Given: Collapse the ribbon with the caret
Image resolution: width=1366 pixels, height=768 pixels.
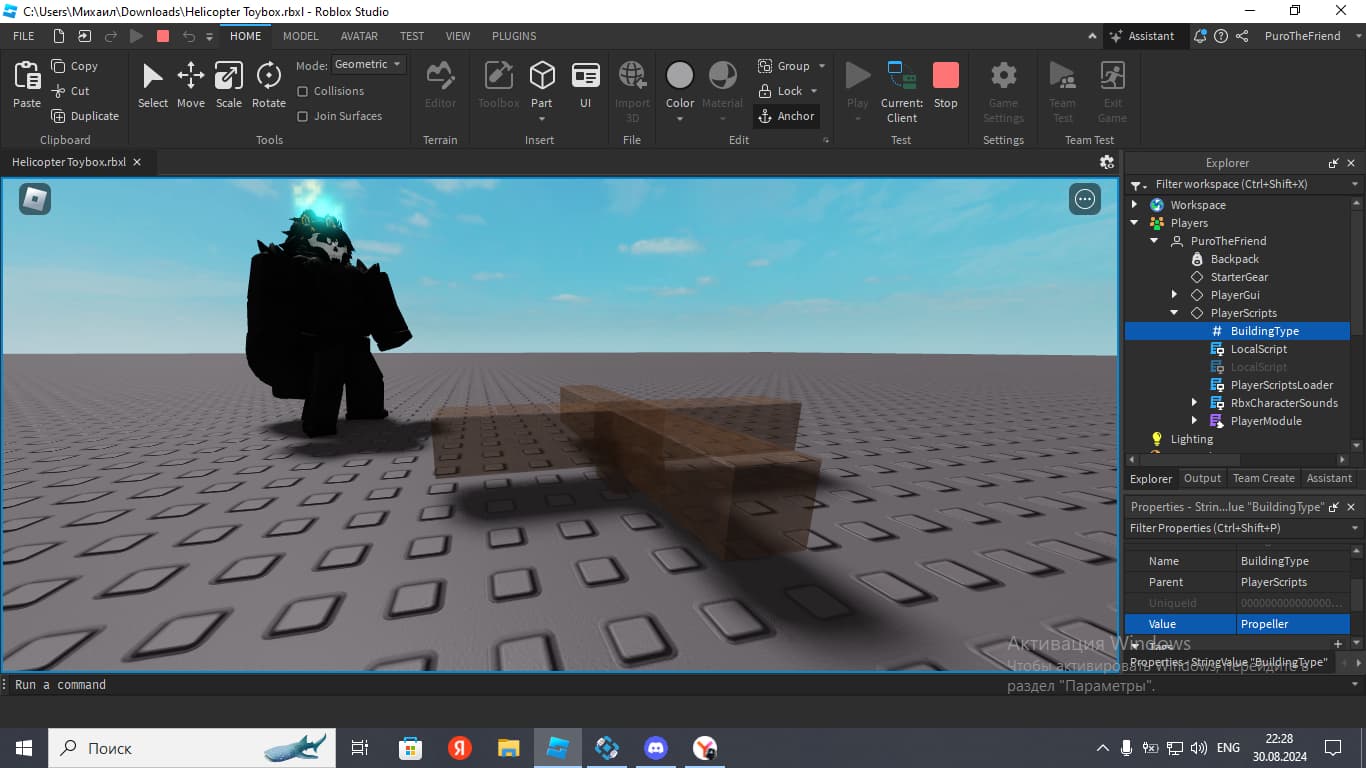Looking at the screenshot, I should tap(1092, 36).
